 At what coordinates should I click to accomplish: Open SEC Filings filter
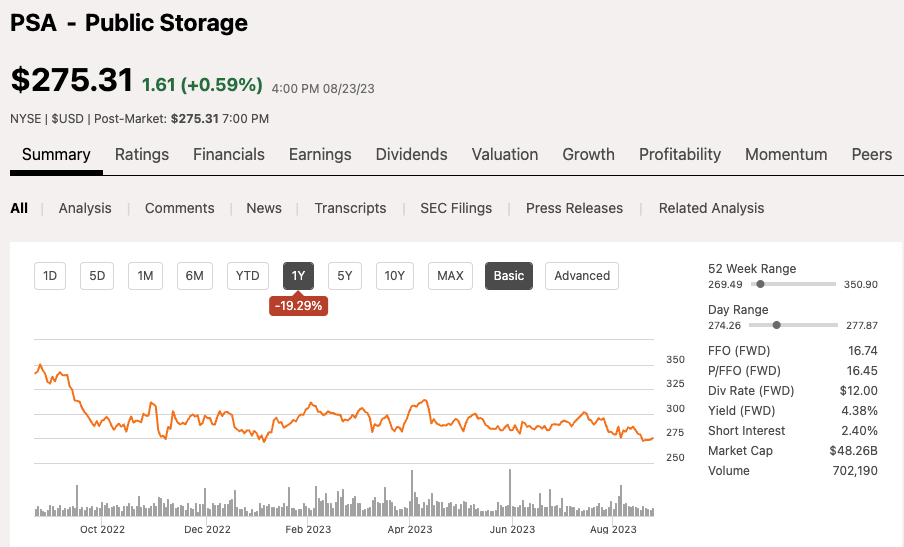456,208
